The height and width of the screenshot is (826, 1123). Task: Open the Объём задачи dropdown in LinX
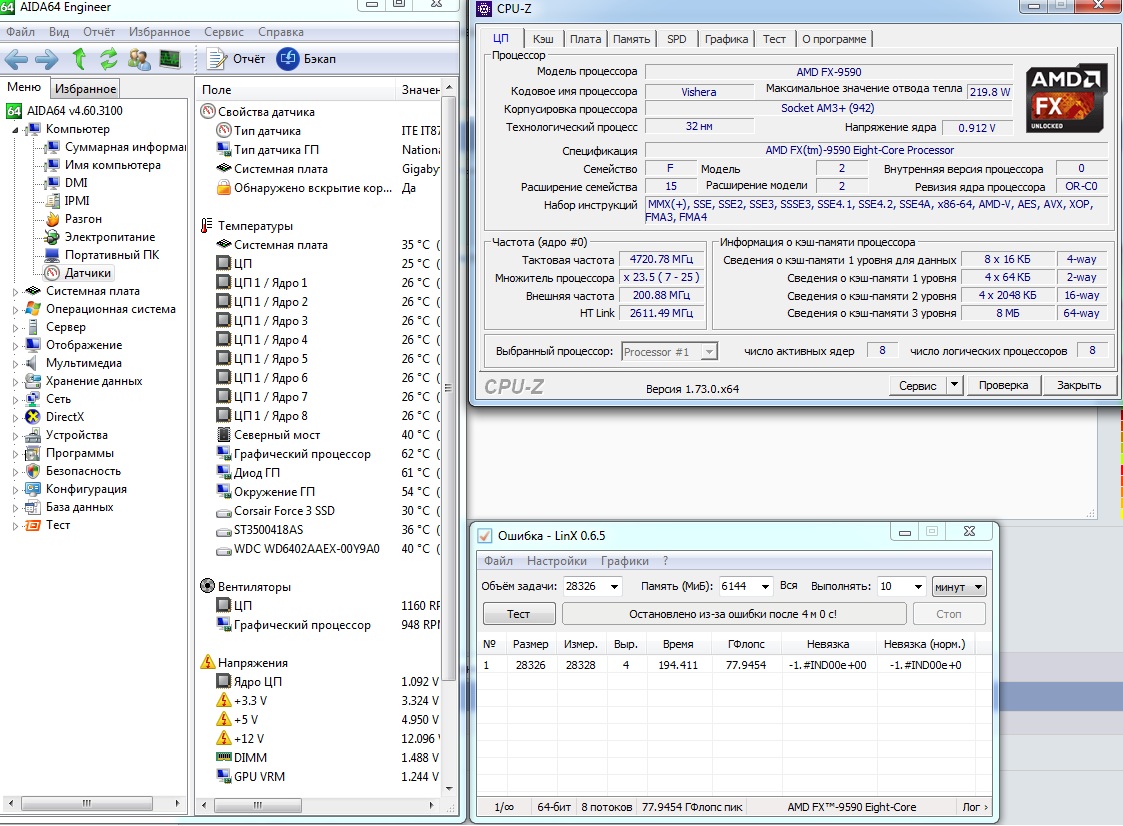tap(614, 587)
